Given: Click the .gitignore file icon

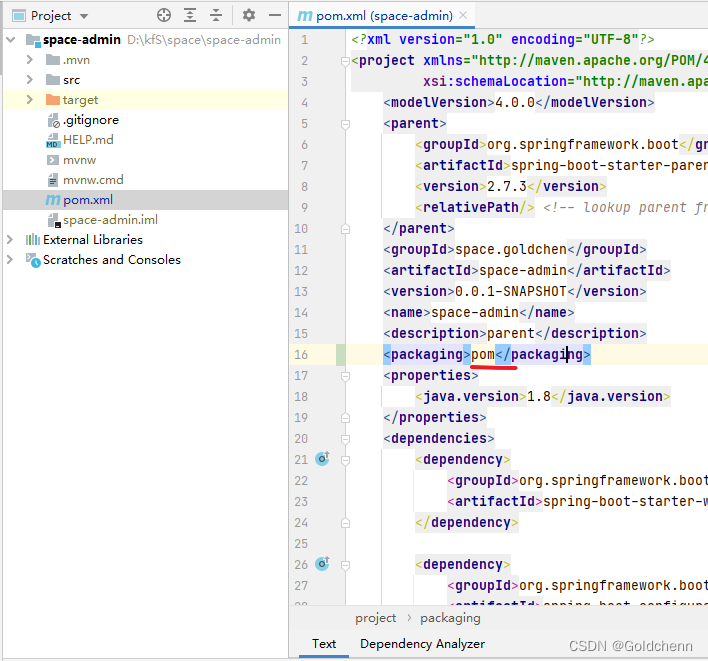Looking at the screenshot, I should click(53, 121).
